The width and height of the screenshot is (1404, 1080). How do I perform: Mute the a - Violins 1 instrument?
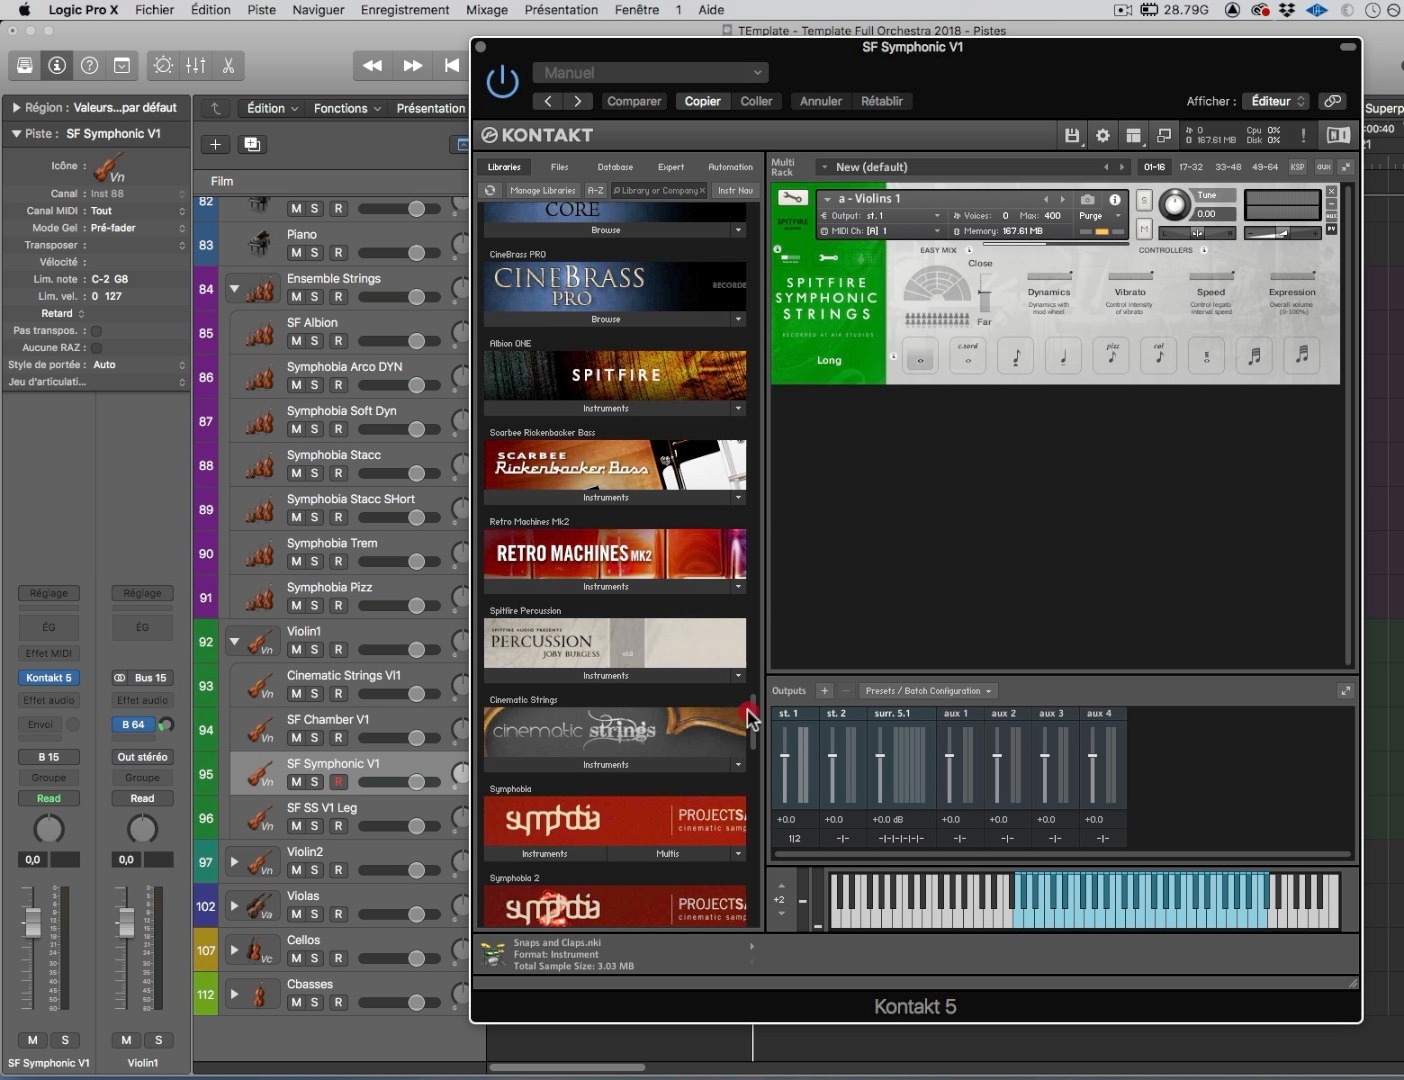(1144, 230)
